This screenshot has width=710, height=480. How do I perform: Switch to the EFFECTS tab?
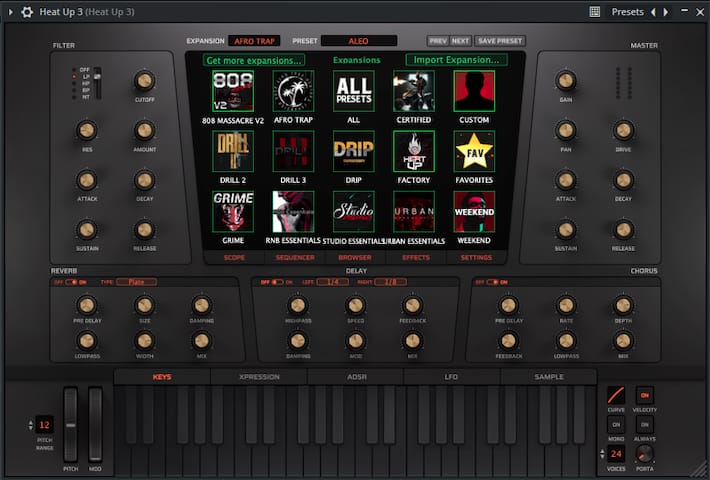(416, 257)
